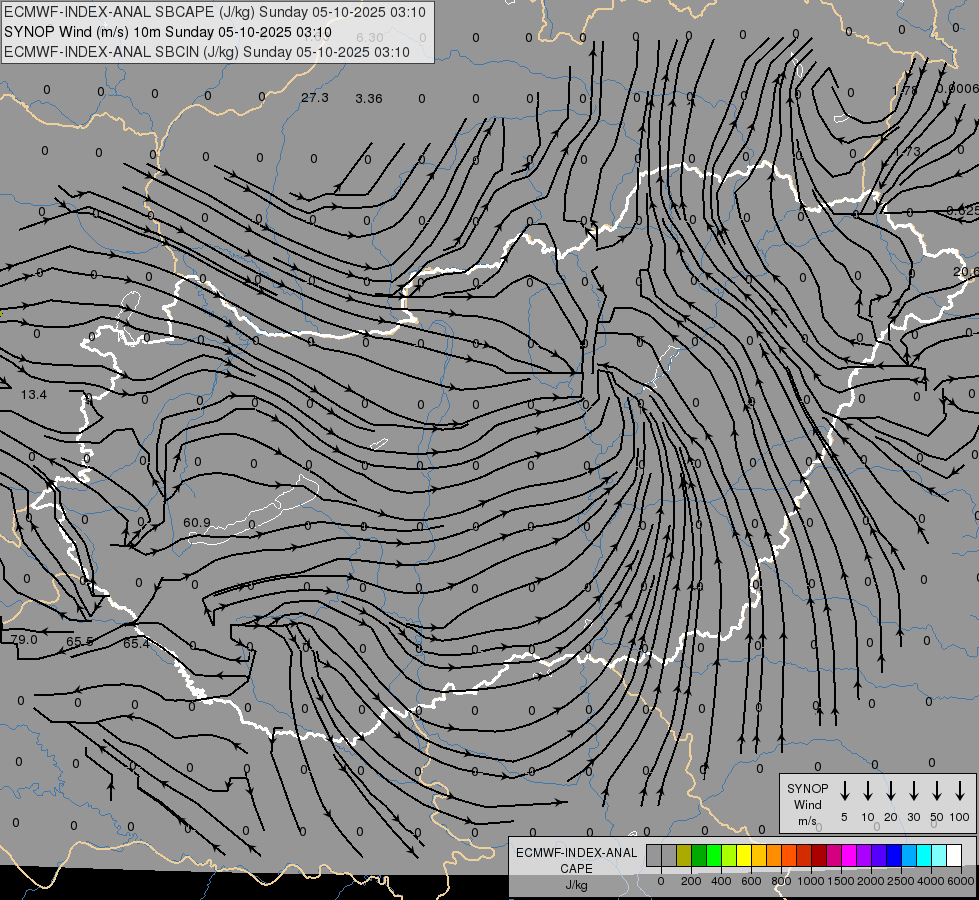Click the SBCAPE title line at the top
Screen dimensions: 979x900
point(215,12)
